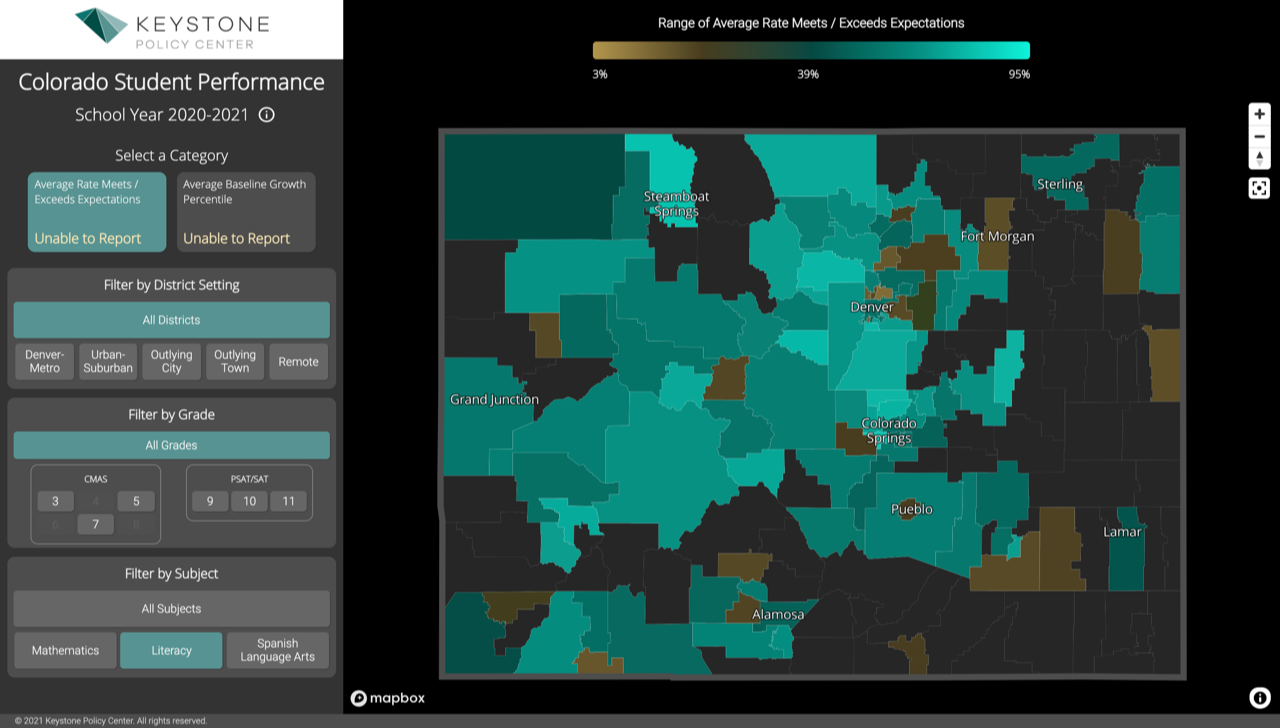Click the Mapbox logo
Screen dimensions: 1280x728
pos(388,698)
